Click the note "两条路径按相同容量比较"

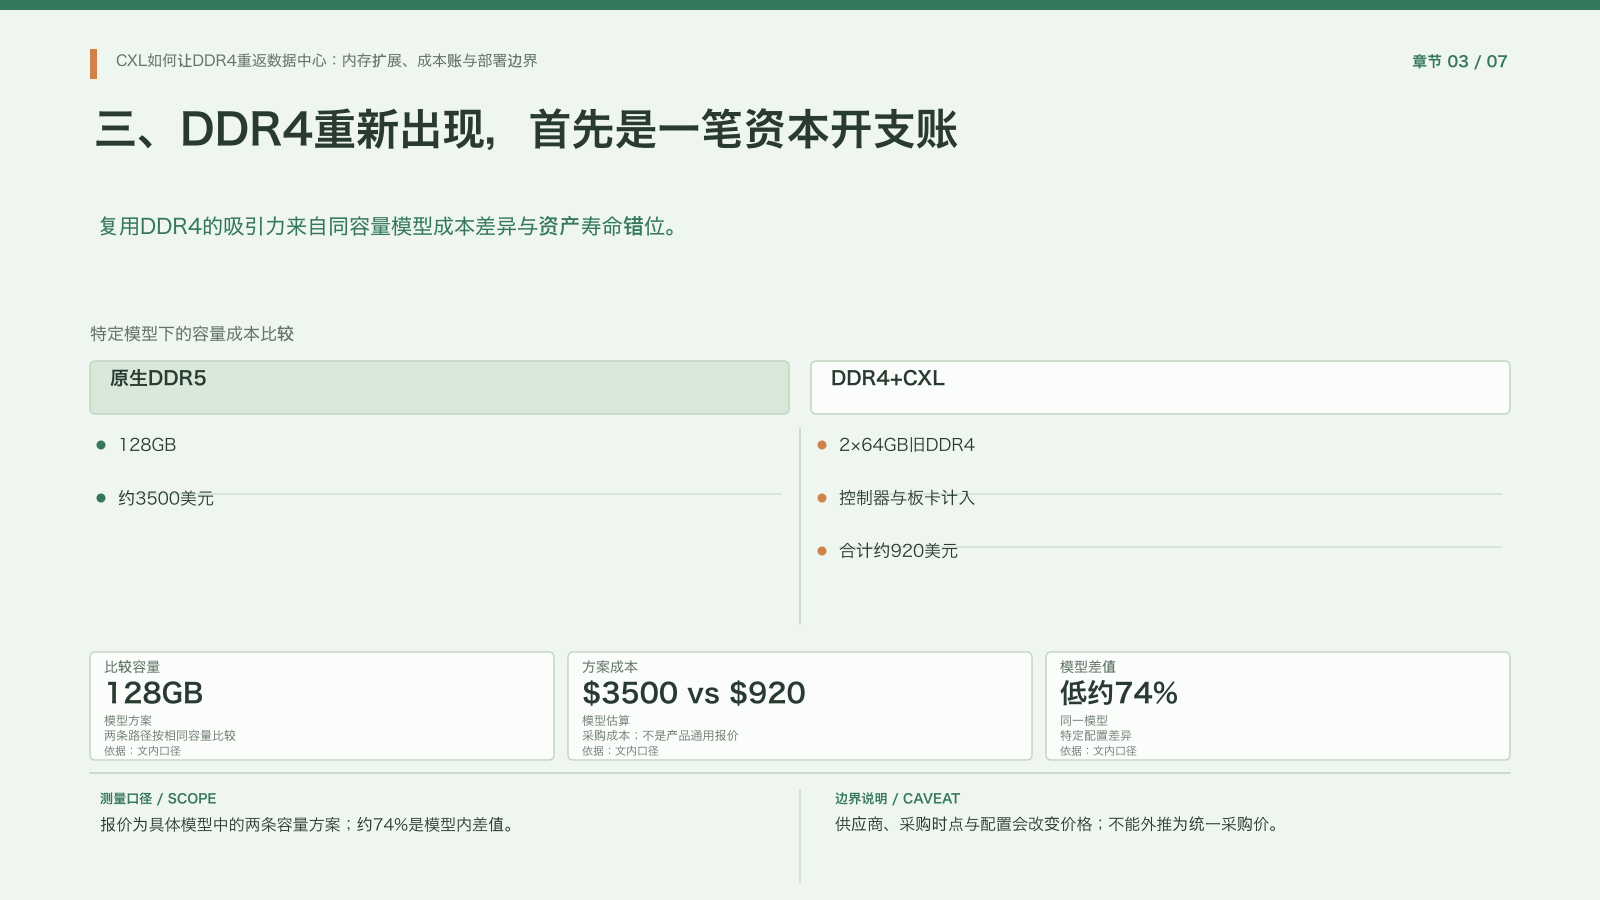[170, 735]
